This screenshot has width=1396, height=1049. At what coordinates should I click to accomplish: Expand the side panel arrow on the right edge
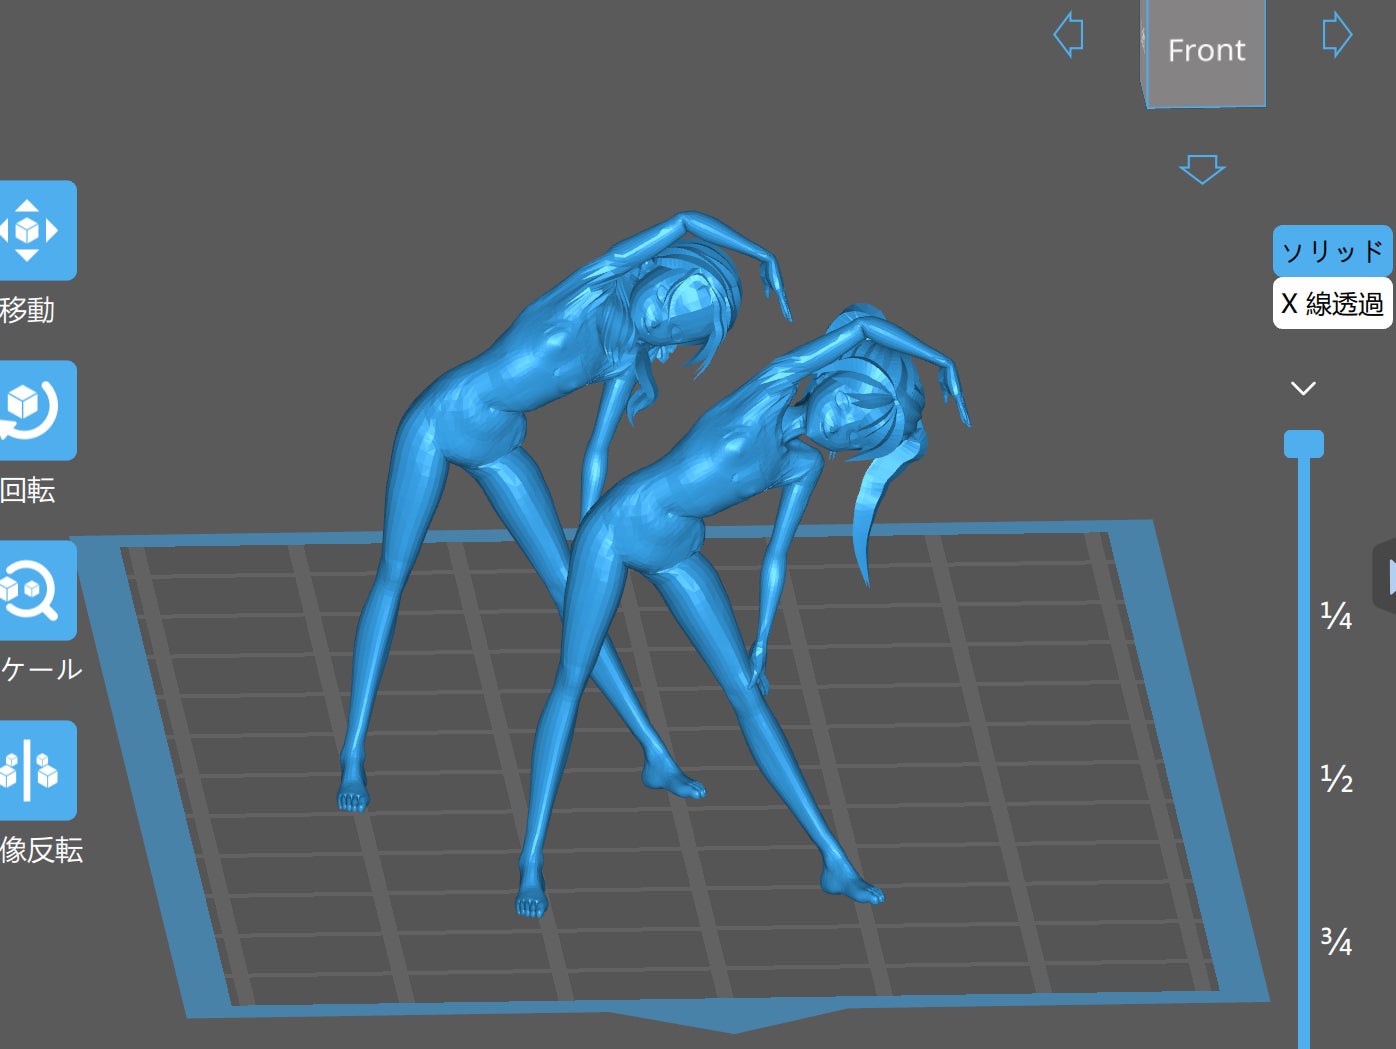(1386, 577)
